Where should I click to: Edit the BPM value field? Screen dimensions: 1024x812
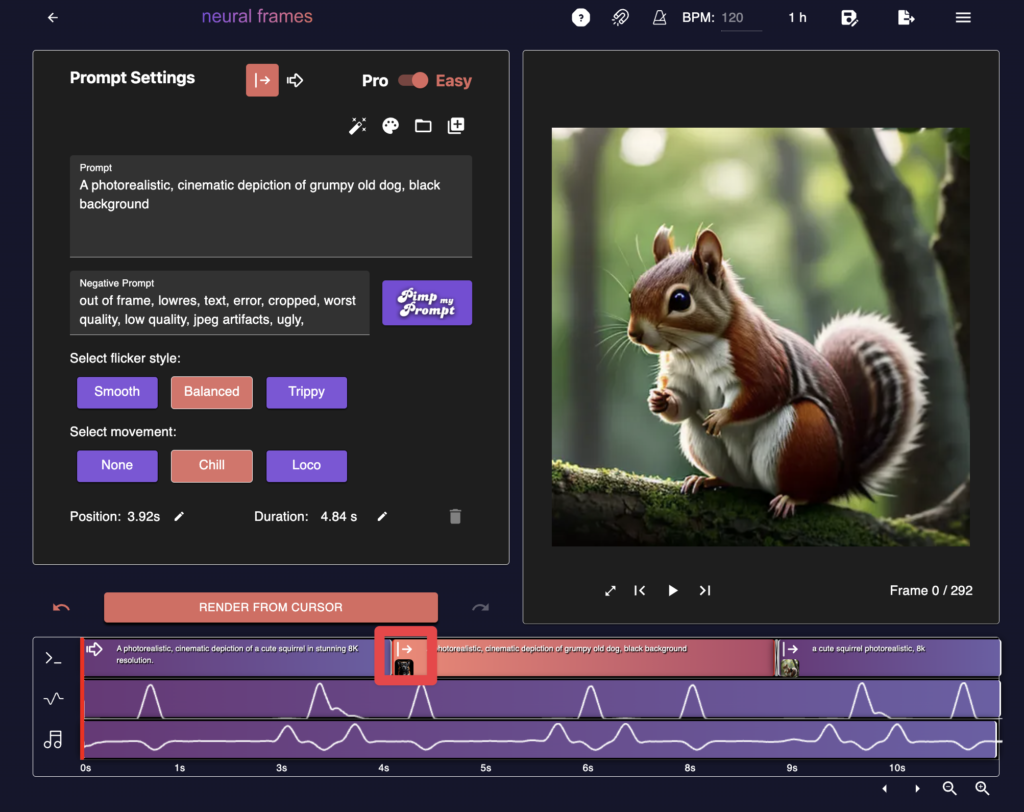click(x=739, y=17)
